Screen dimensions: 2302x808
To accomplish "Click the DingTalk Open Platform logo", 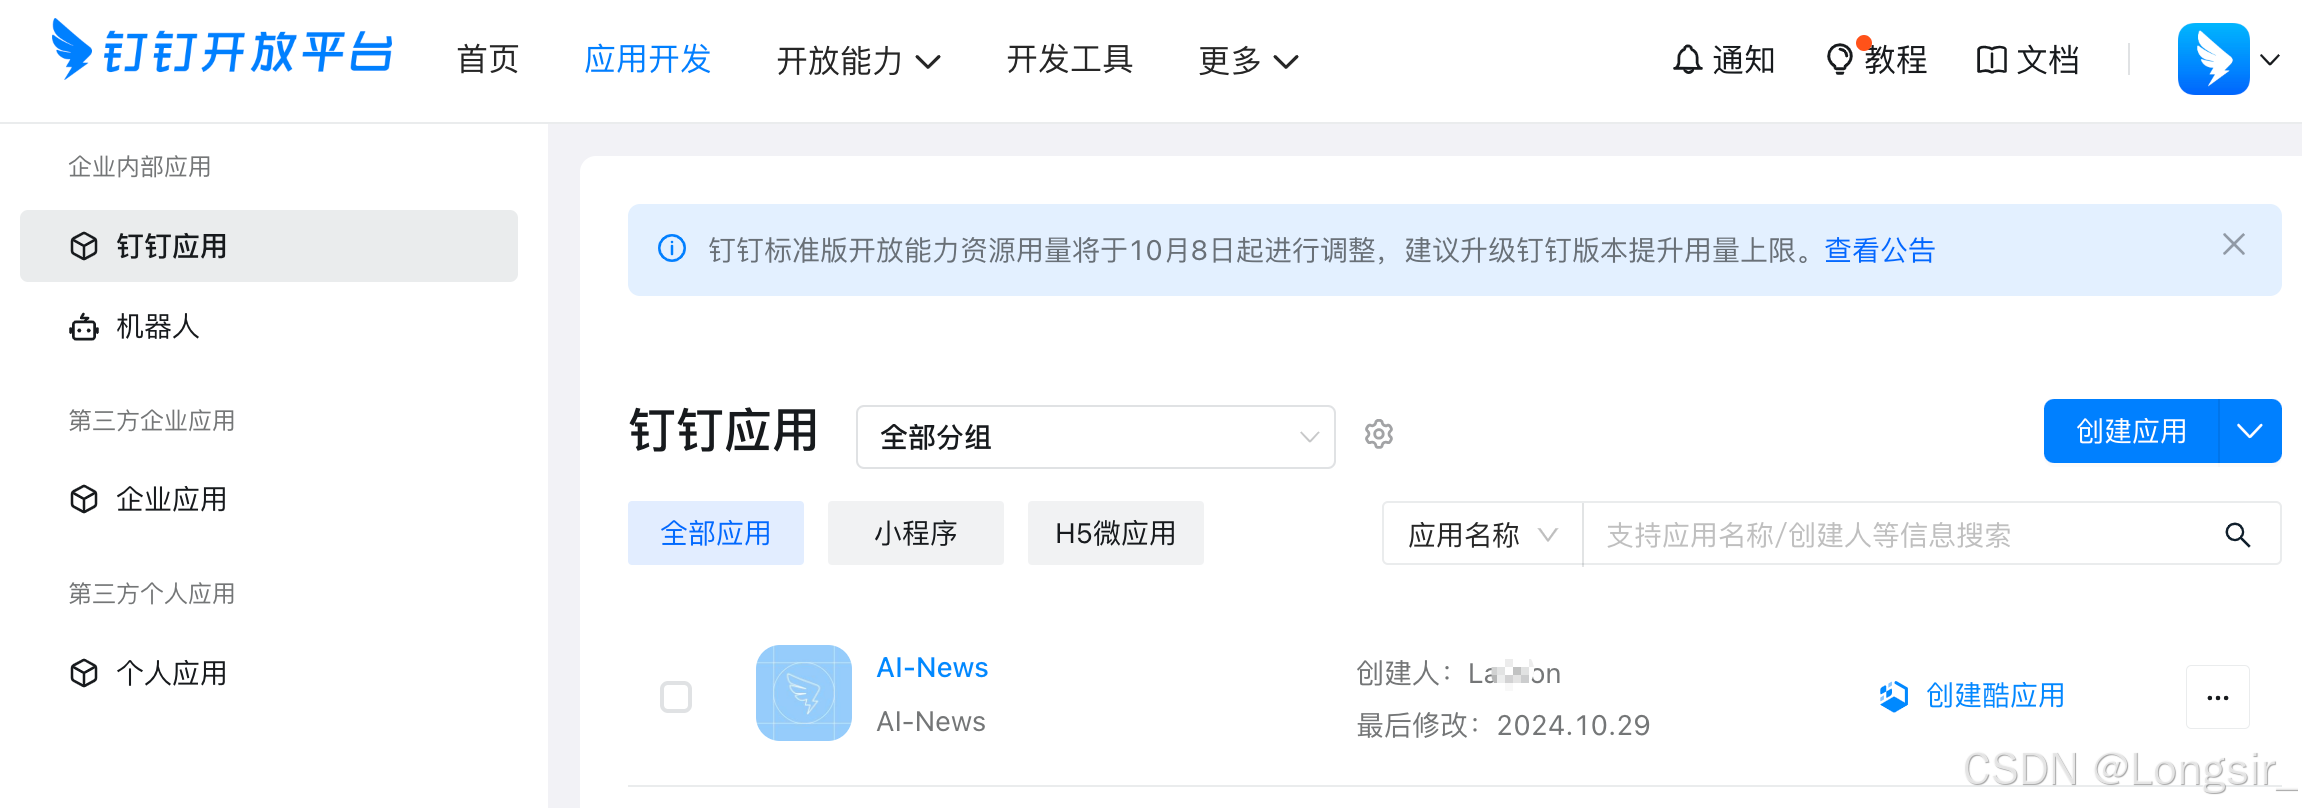I will 221,50.
